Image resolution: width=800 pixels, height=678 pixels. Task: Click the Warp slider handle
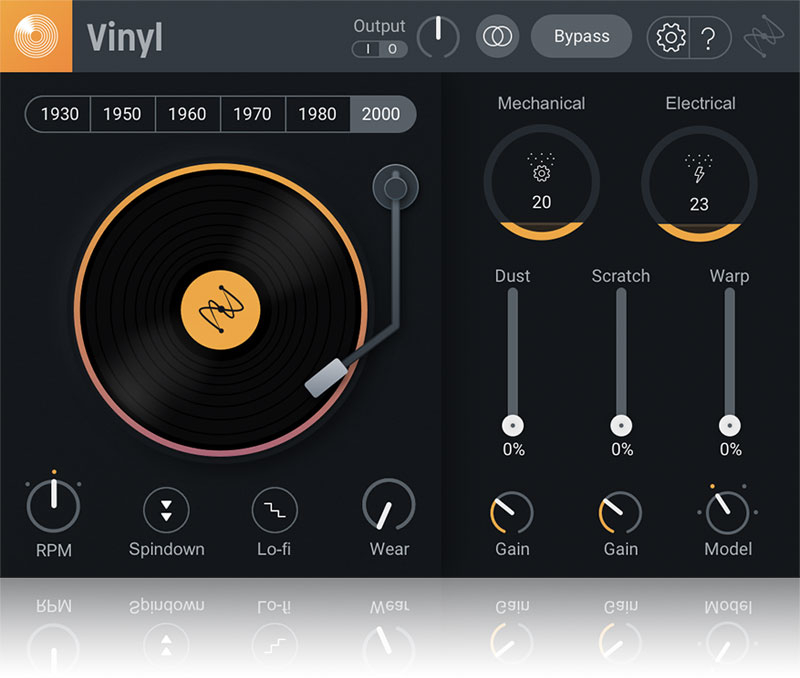coord(730,424)
